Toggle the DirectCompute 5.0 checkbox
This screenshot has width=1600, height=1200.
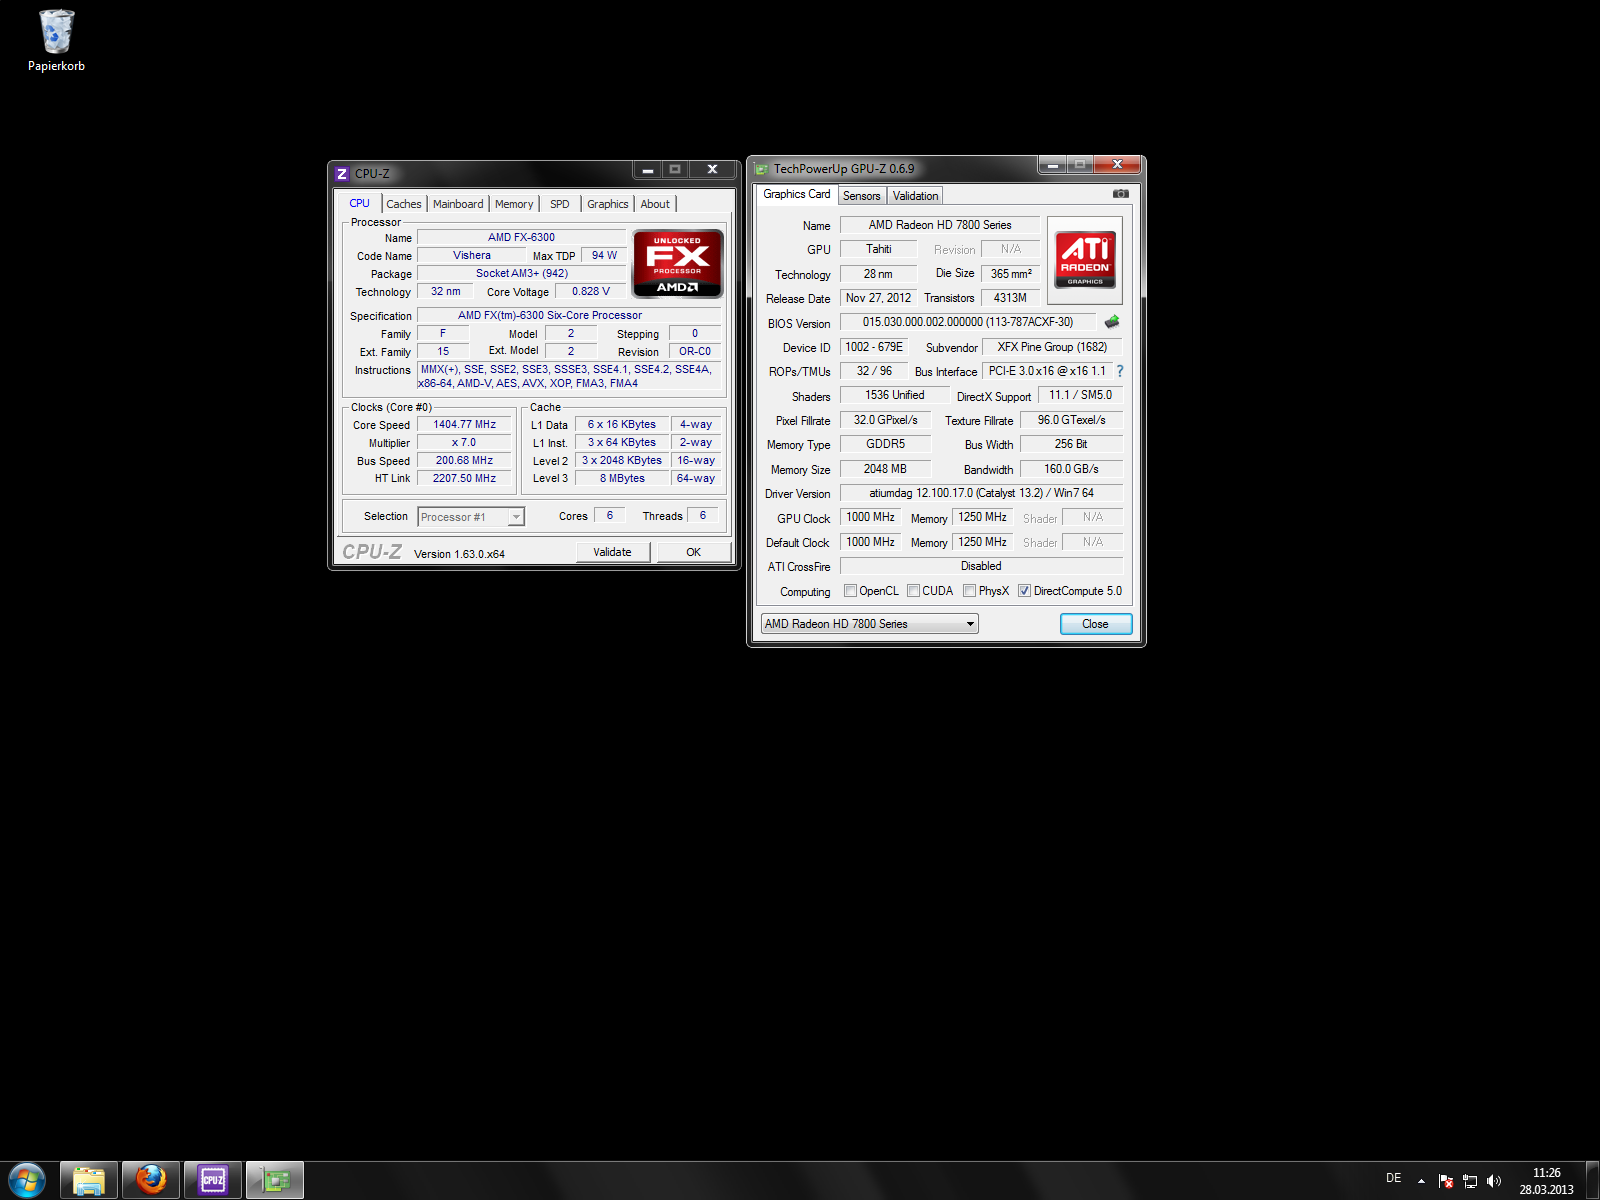pos(1024,591)
